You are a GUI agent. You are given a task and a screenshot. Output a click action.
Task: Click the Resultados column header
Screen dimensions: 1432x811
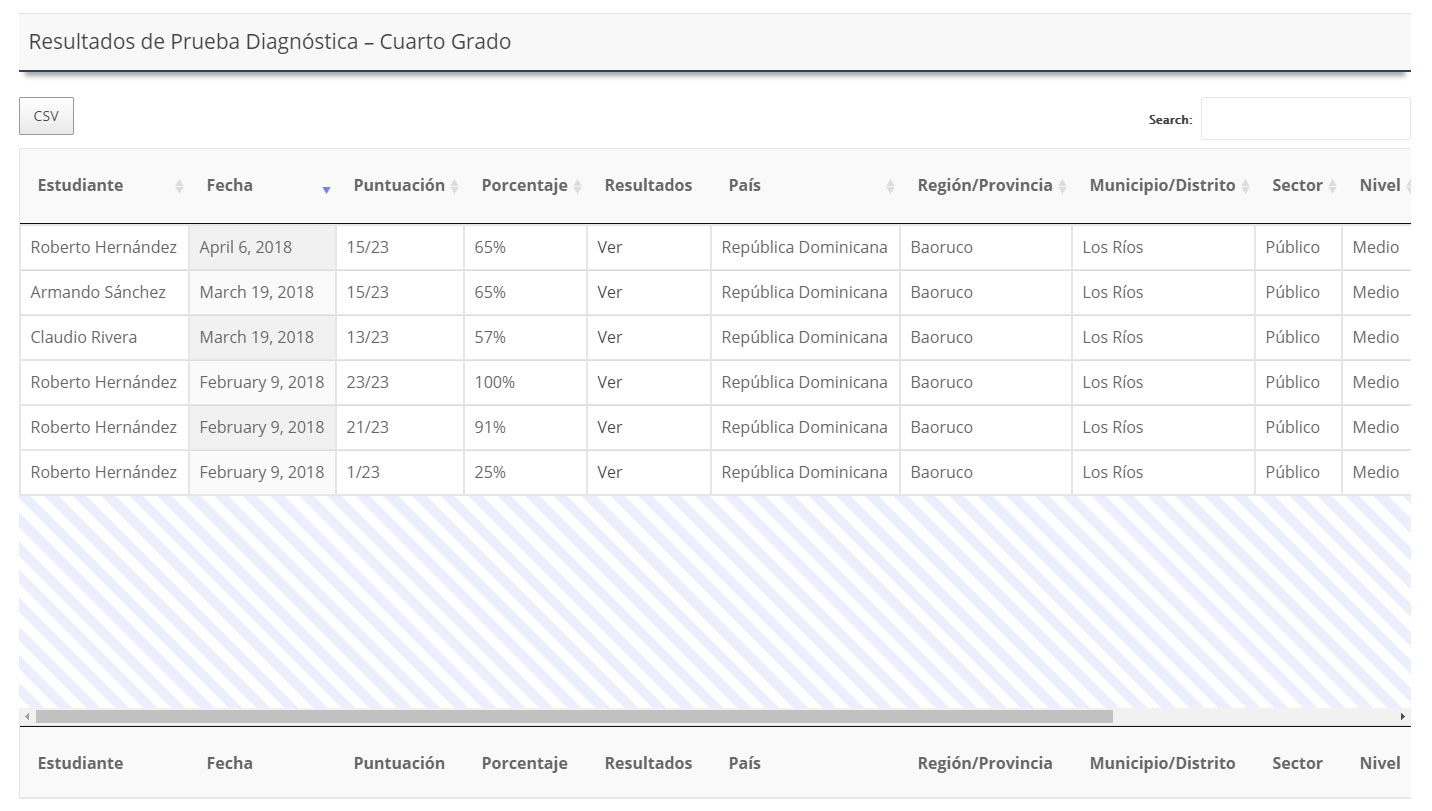click(x=648, y=185)
